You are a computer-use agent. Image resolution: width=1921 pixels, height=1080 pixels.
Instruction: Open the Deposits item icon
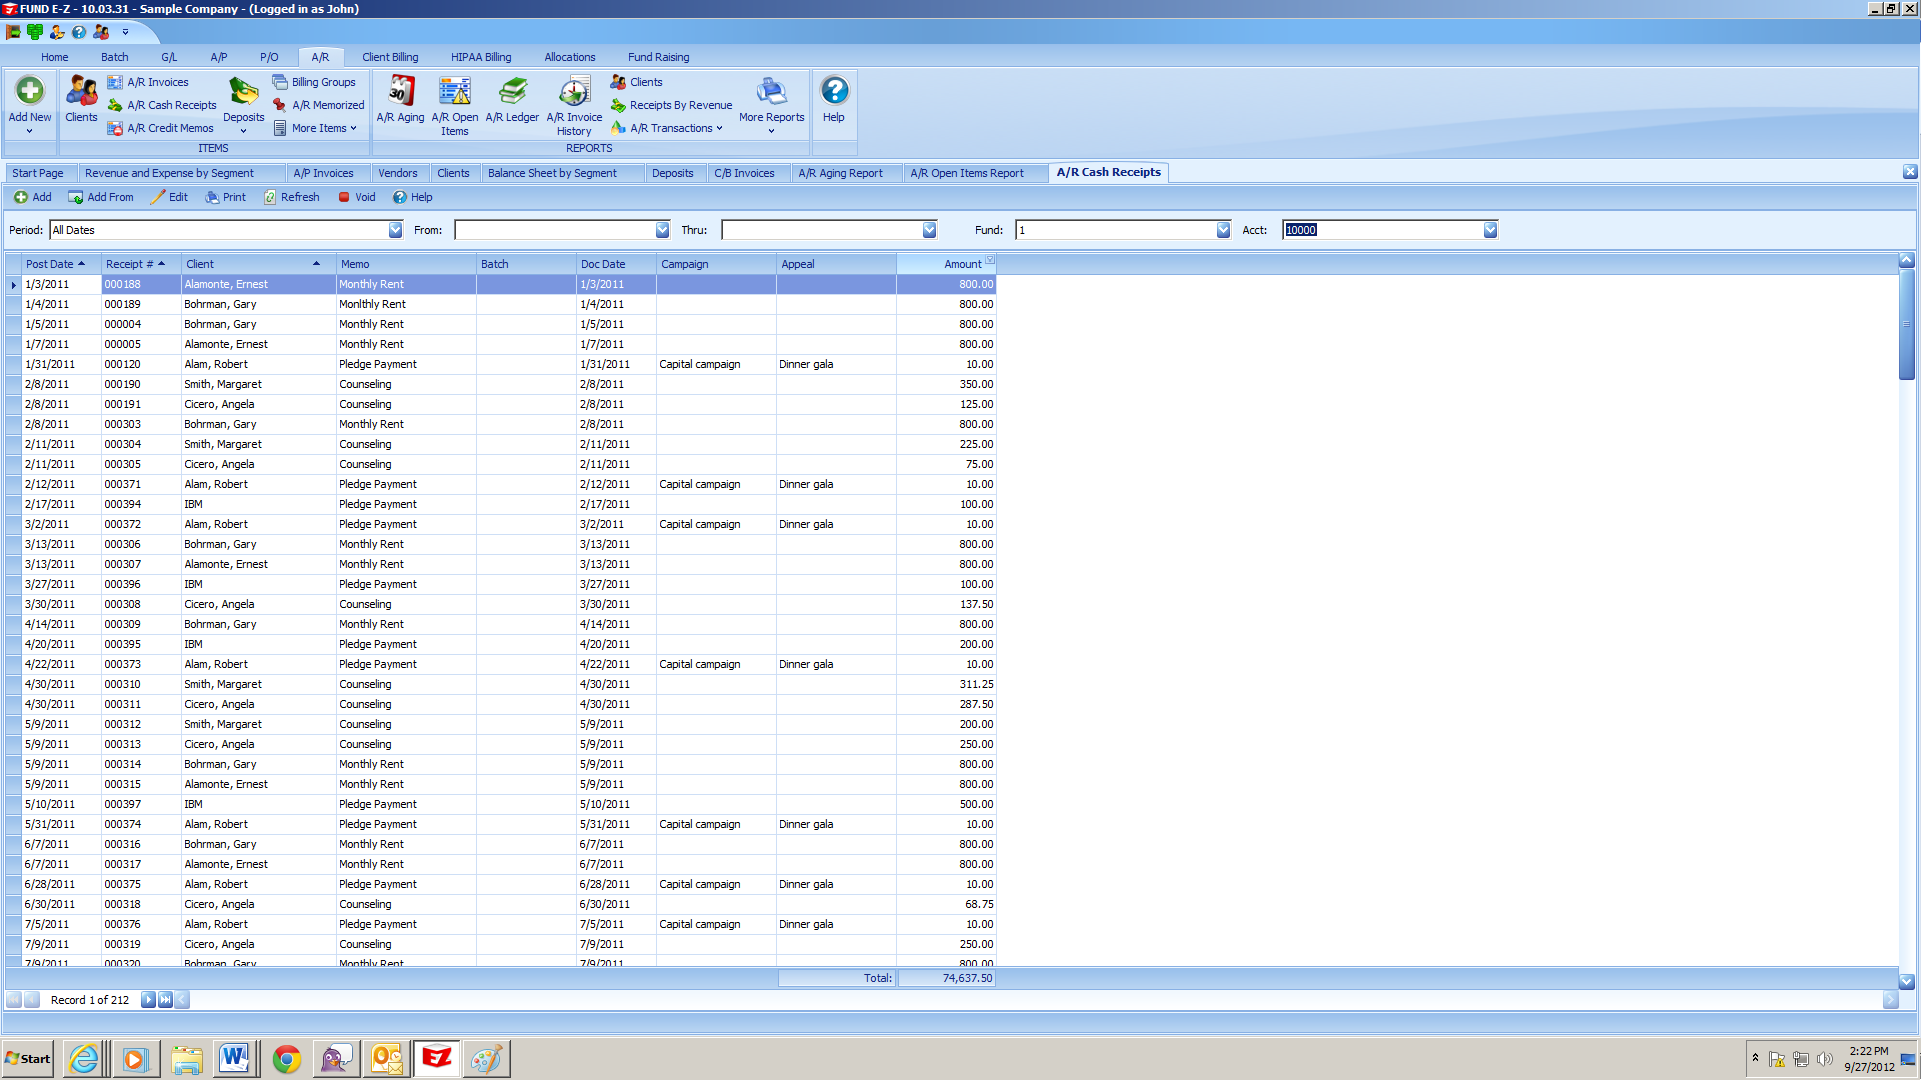click(x=243, y=100)
